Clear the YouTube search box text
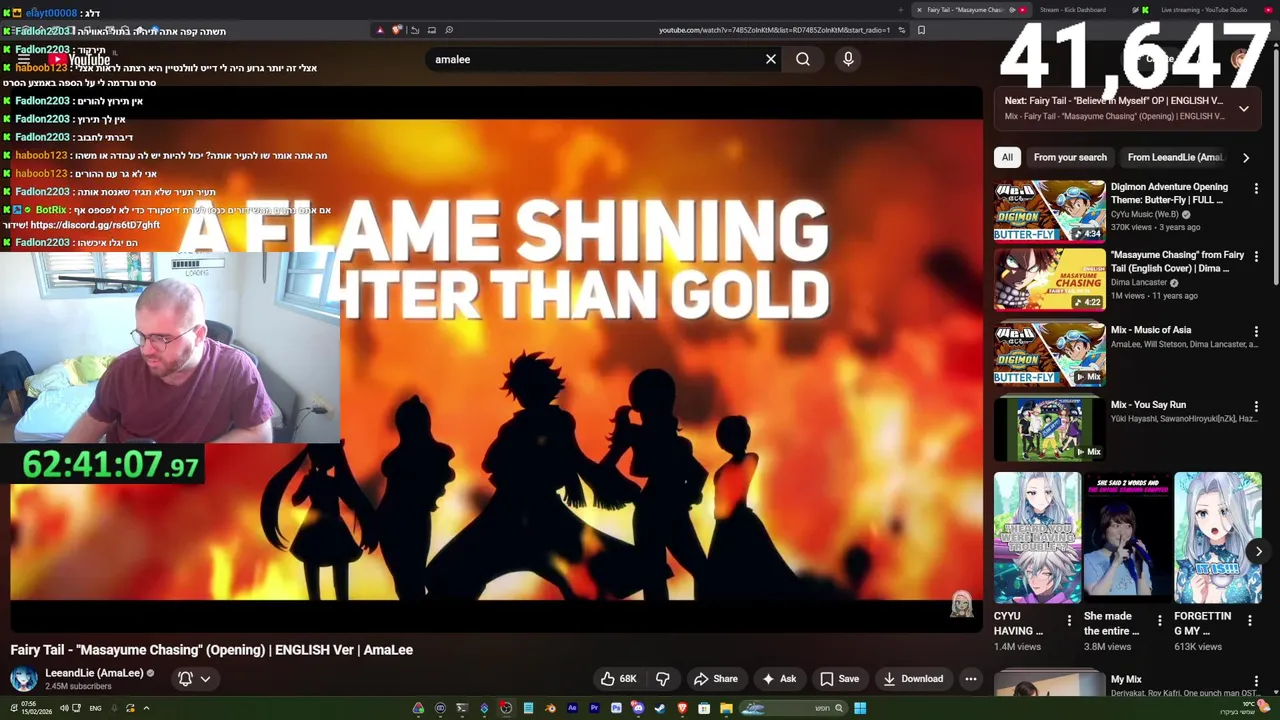The height and width of the screenshot is (720, 1280). tap(771, 59)
